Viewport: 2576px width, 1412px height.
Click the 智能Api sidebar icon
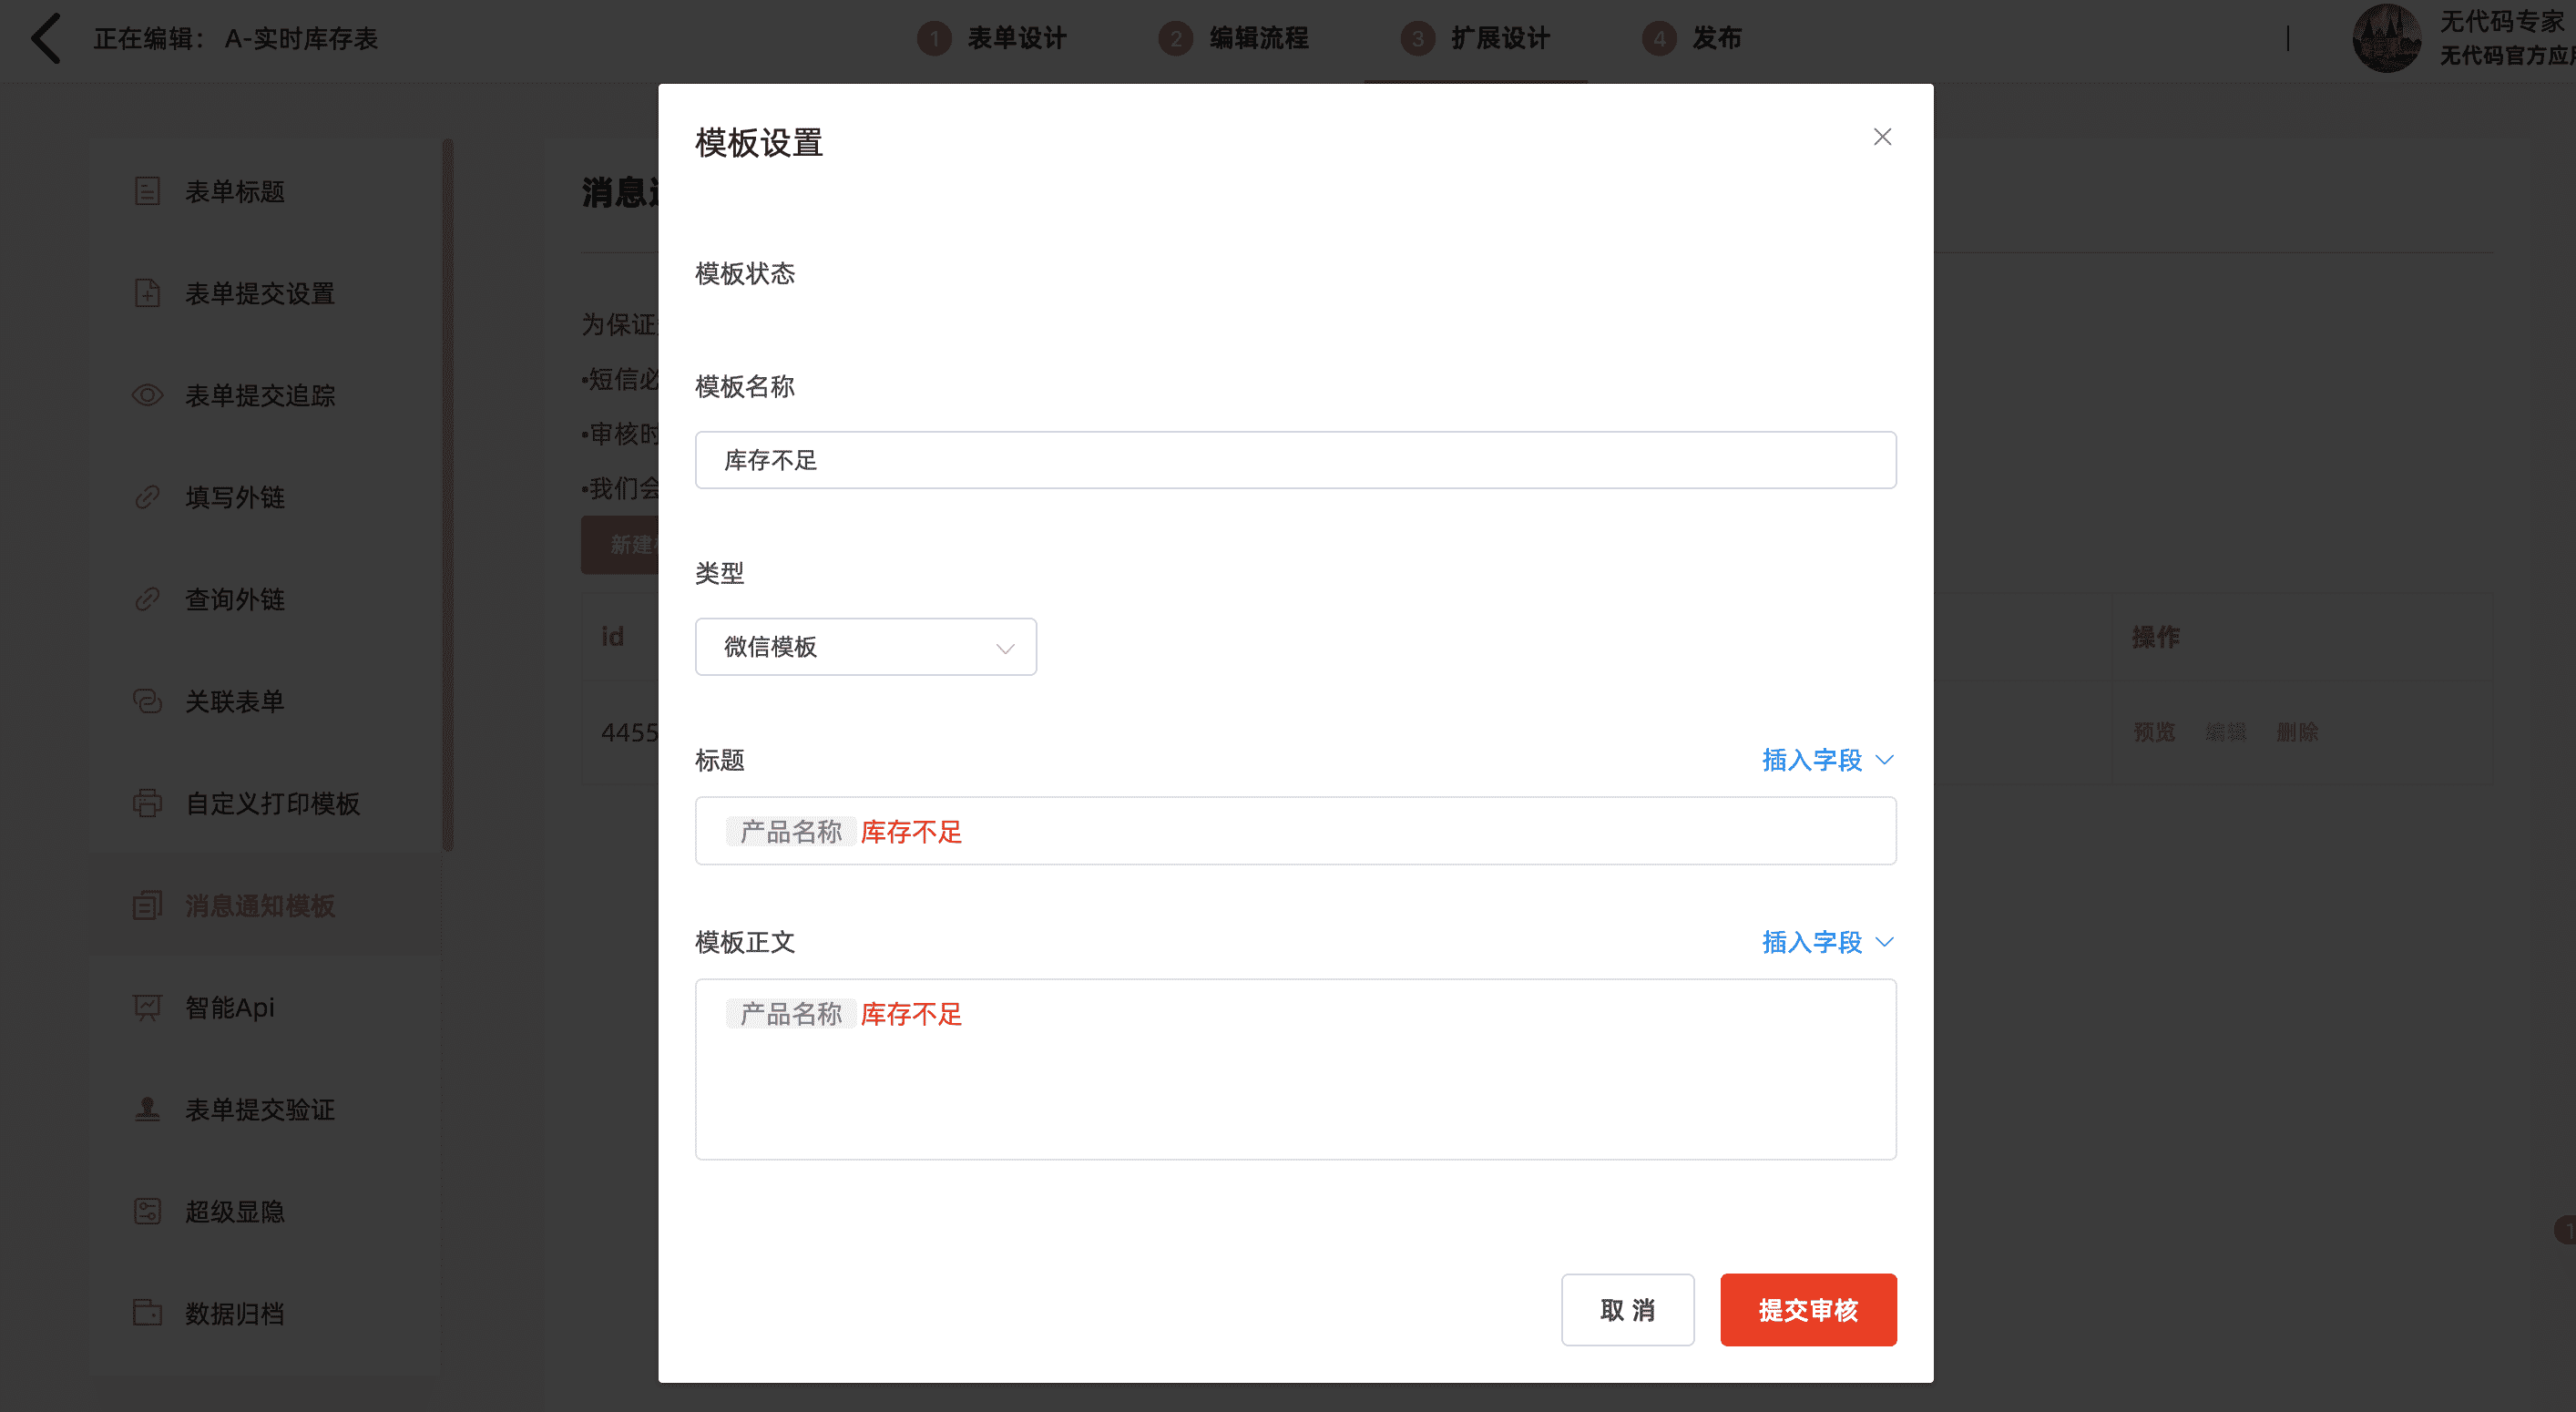[x=147, y=1007]
